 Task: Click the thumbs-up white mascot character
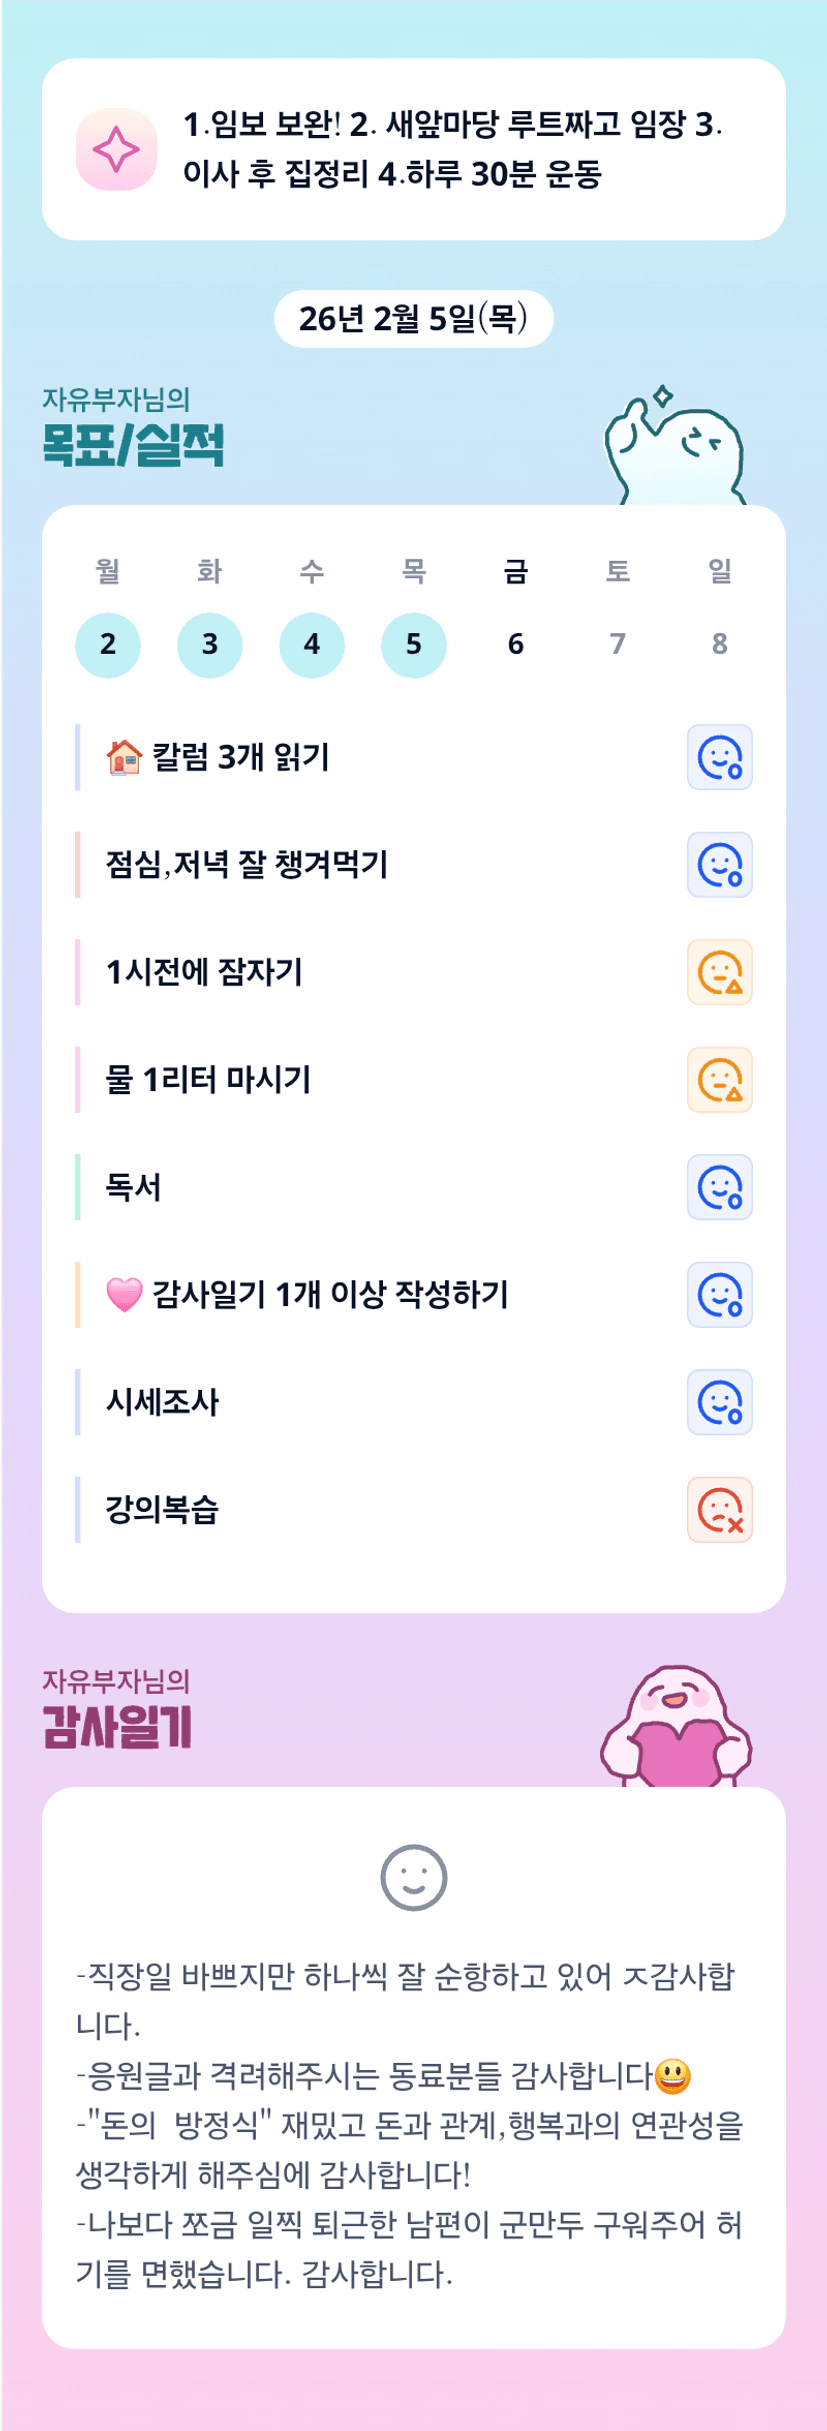point(674,449)
